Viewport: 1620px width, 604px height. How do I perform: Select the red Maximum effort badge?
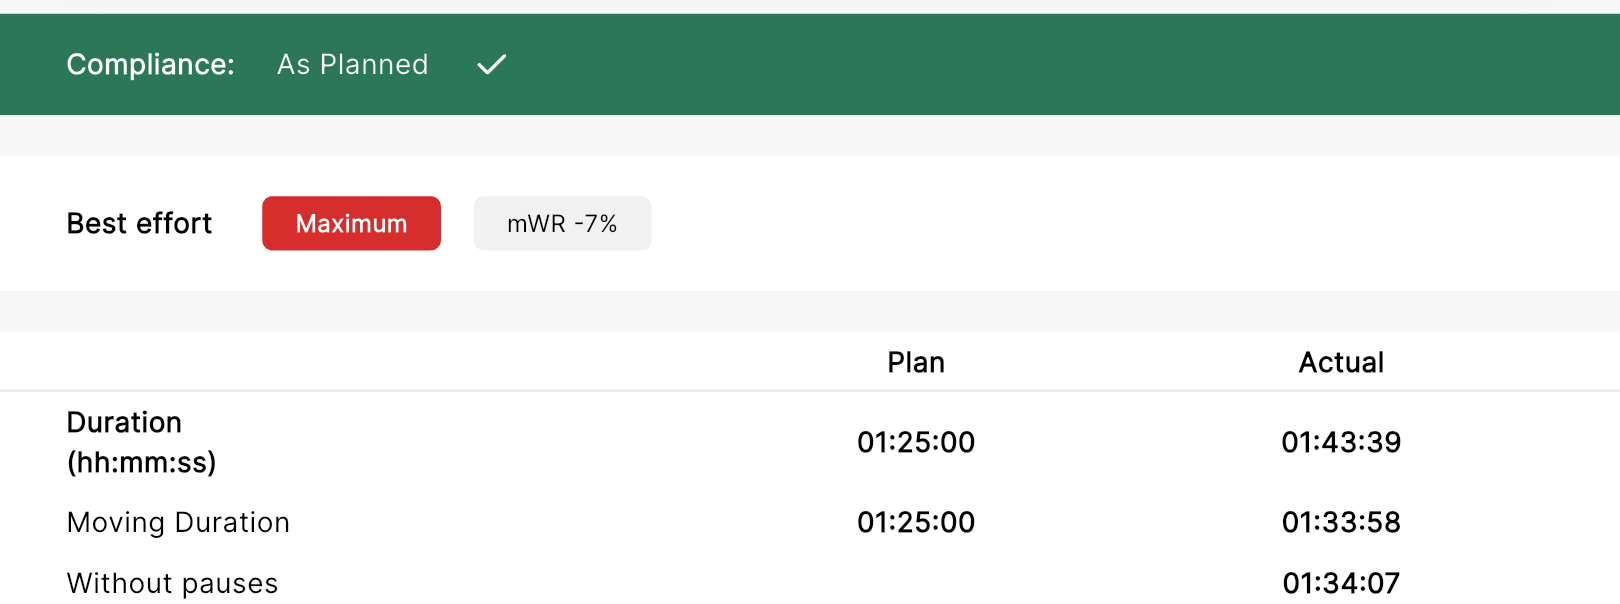click(x=351, y=223)
